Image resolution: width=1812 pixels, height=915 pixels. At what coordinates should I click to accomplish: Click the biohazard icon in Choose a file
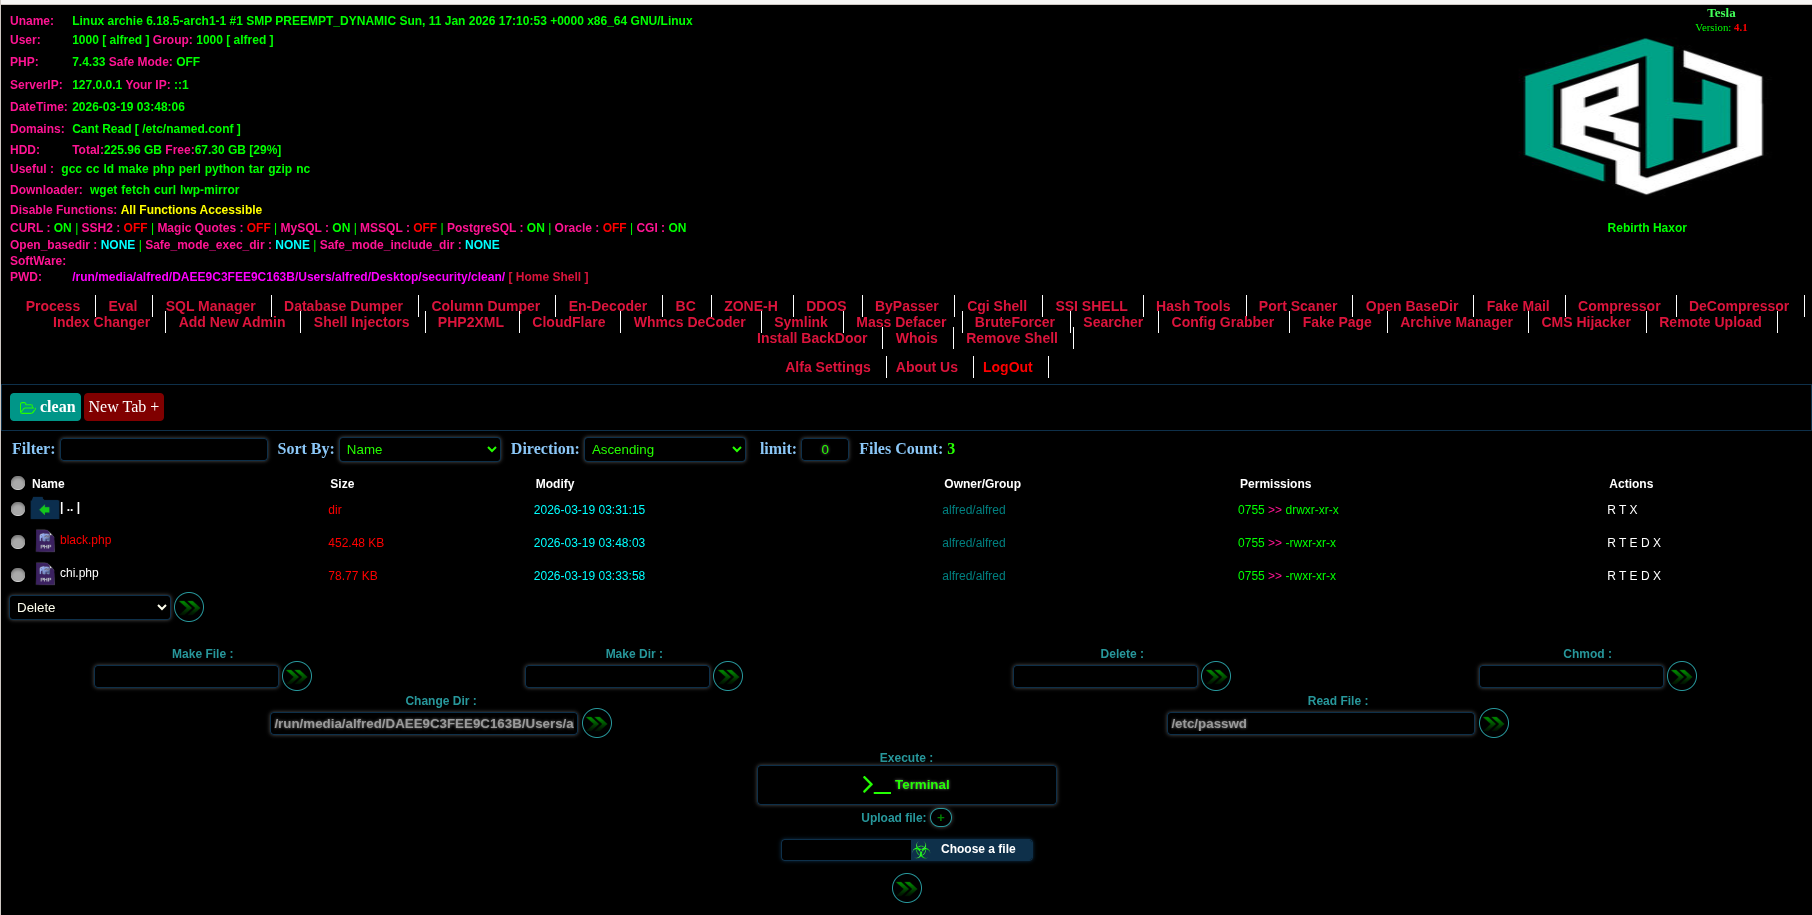[921, 850]
